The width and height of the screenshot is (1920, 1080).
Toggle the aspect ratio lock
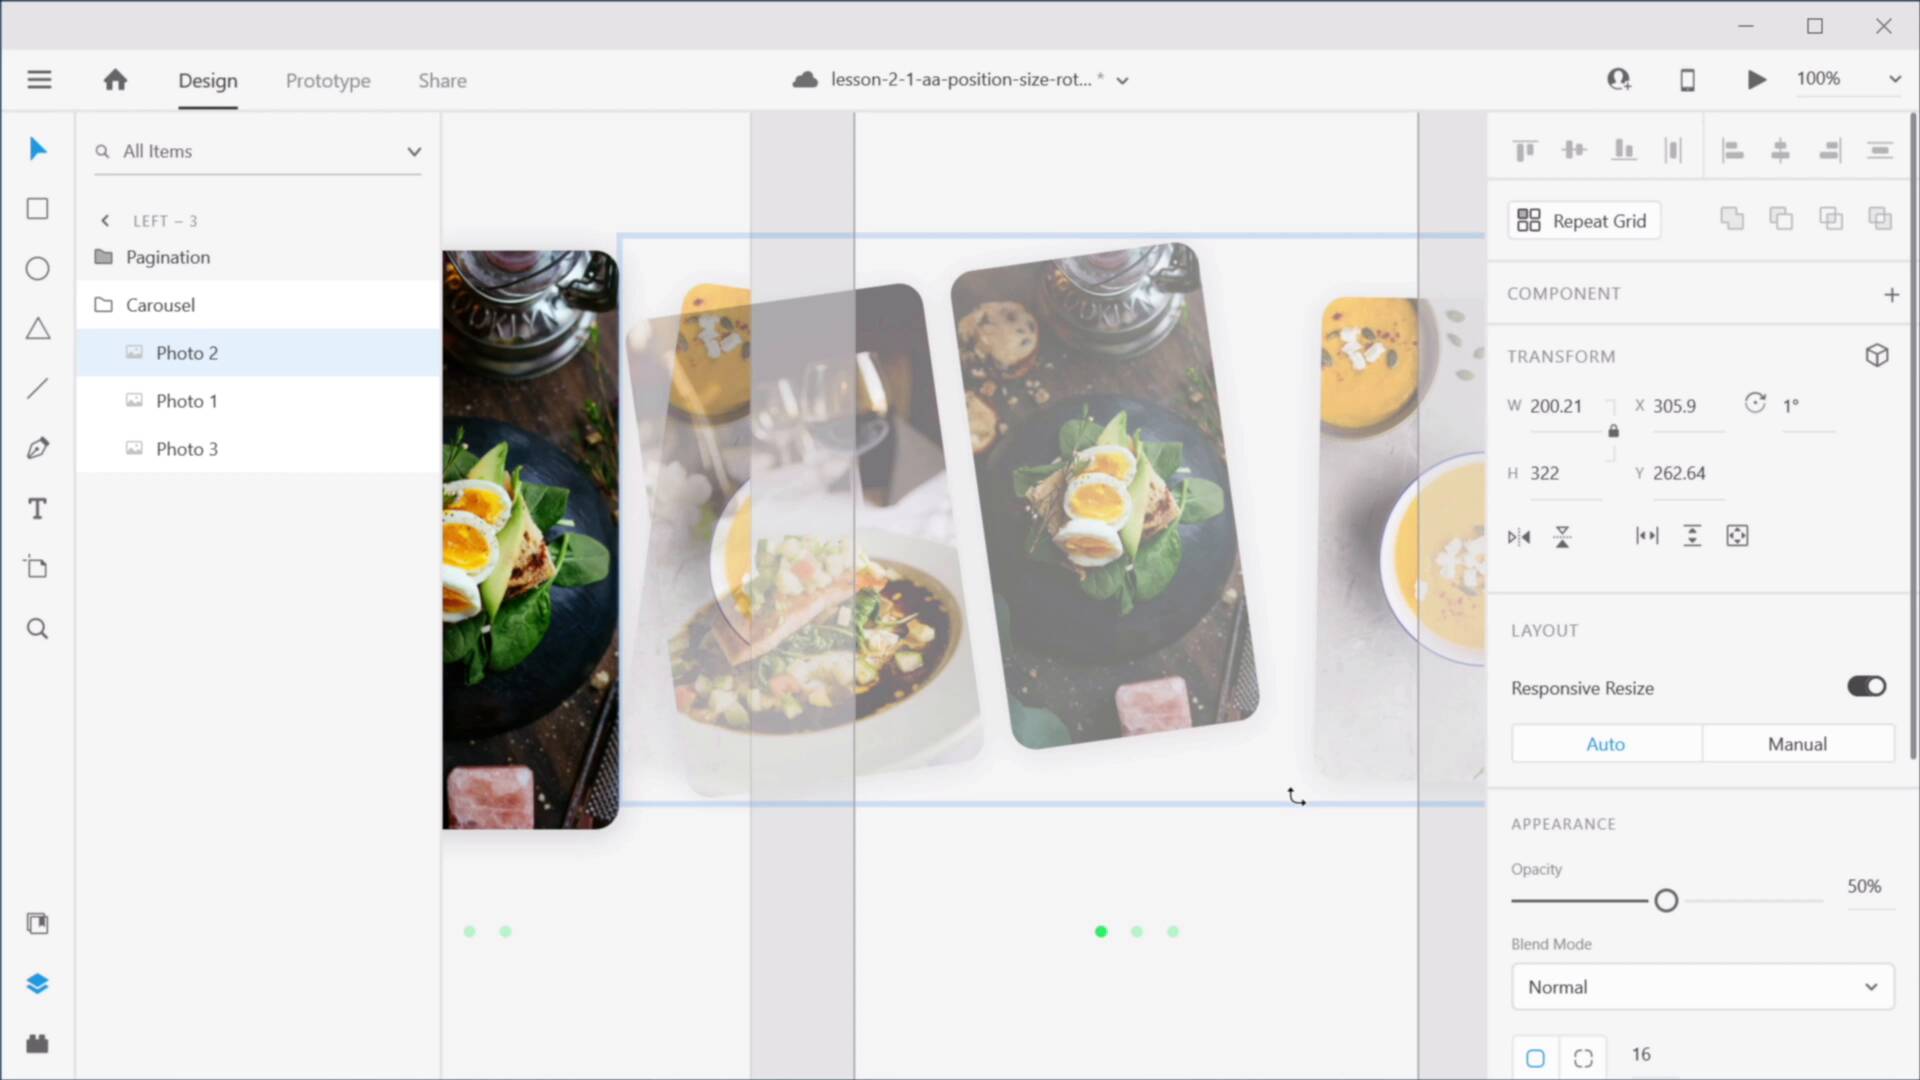tap(1613, 431)
